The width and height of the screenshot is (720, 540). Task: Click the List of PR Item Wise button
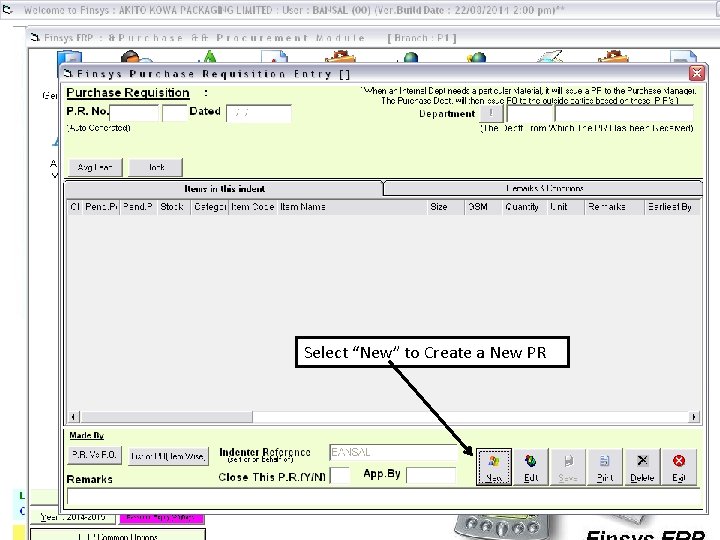(169, 456)
